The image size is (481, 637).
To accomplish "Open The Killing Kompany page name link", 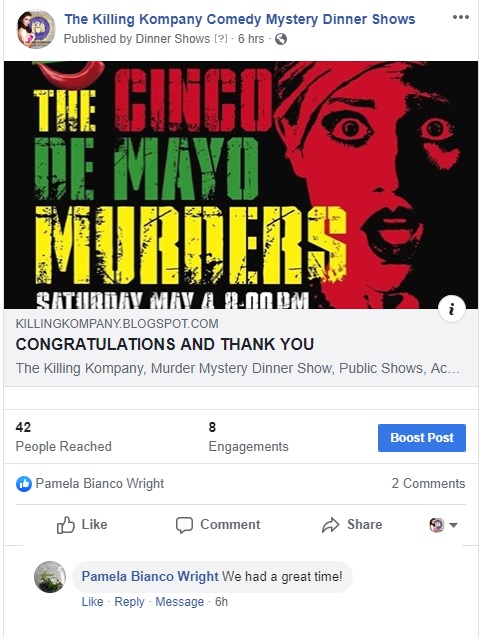I will 240,19.
